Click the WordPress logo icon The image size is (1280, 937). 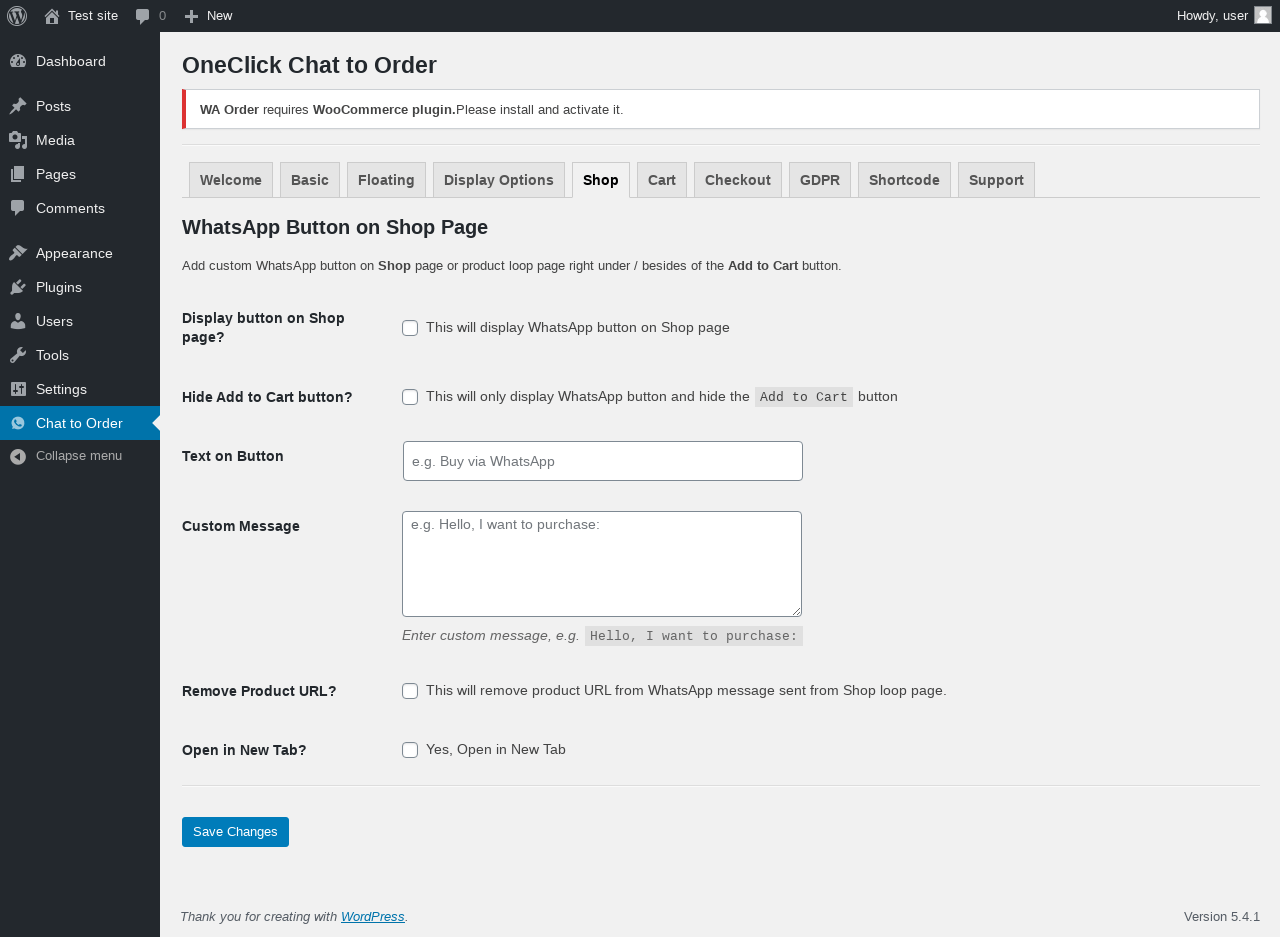point(17,16)
